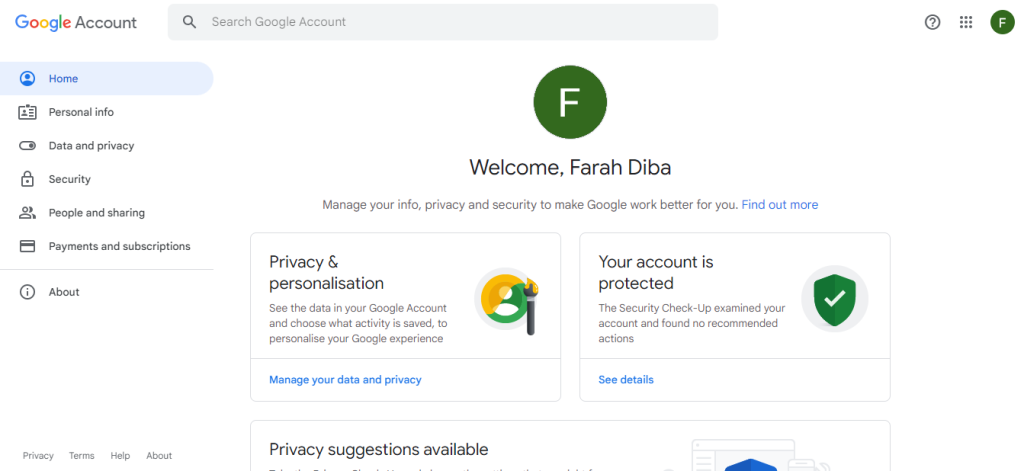
Task: Click the large profile picture F
Action: pyautogui.click(x=570, y=102)
